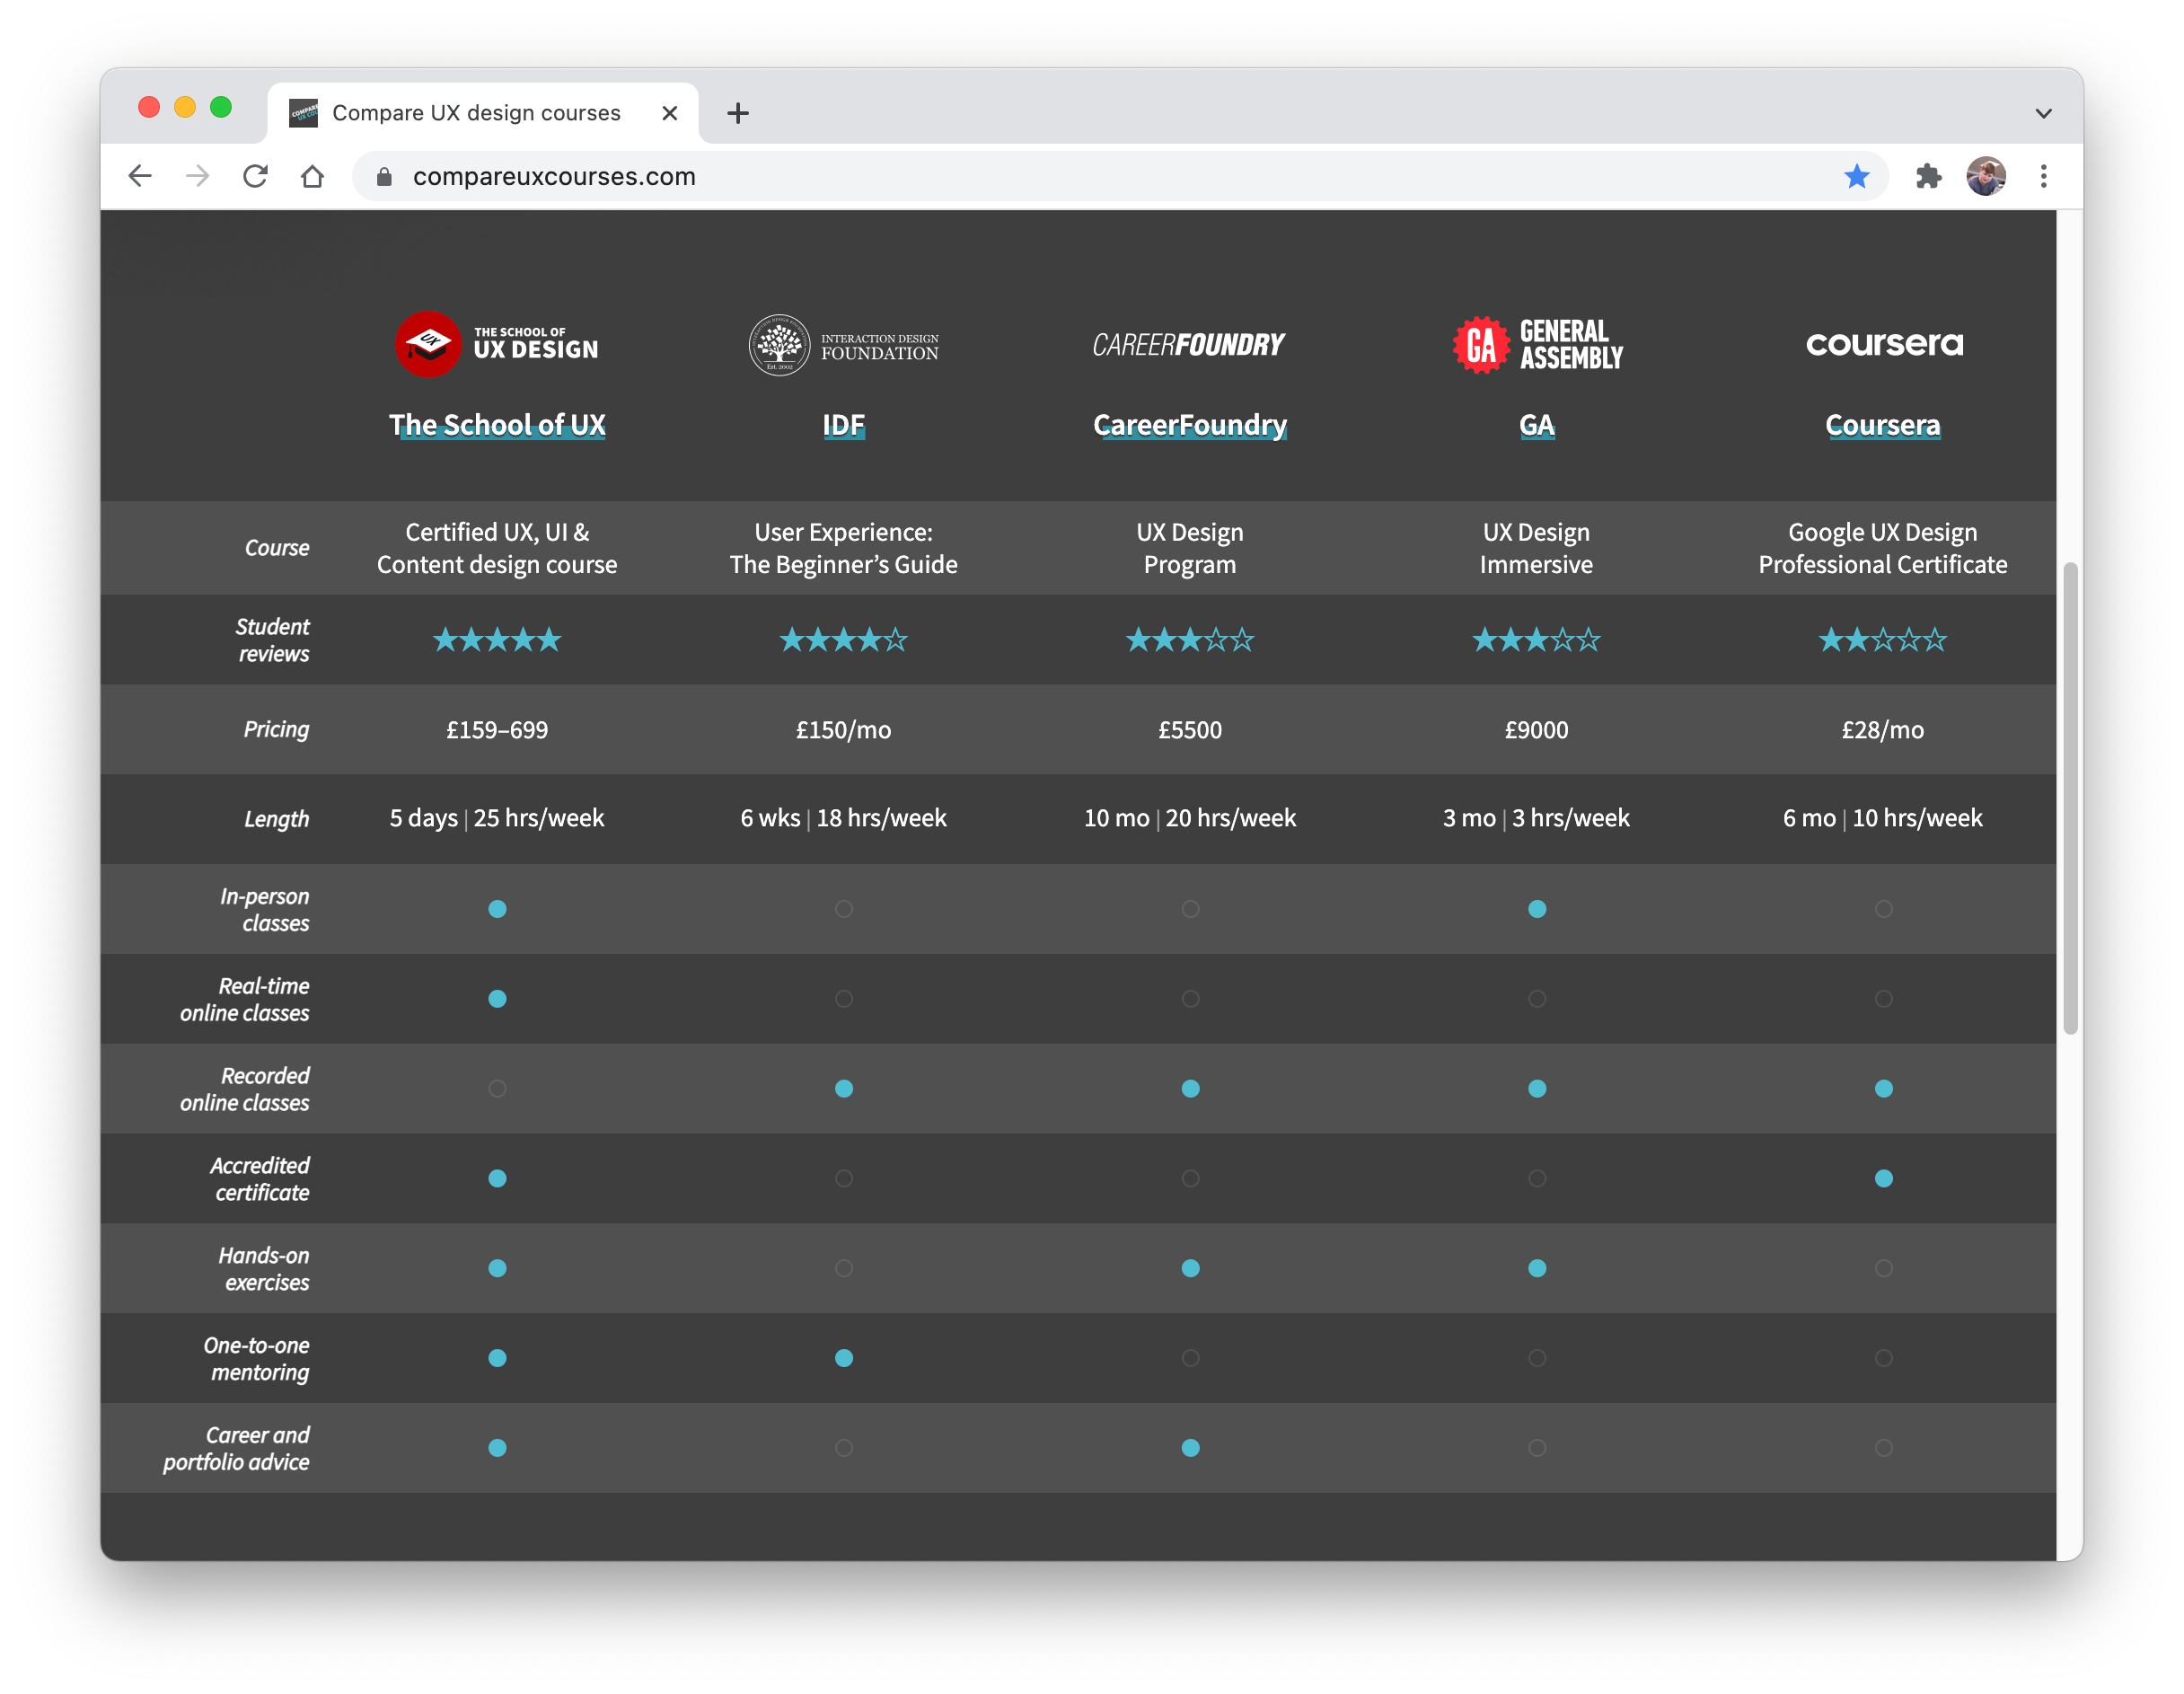Open the Coursera heading link
The image size is (2184, 1694).
pyautogui.click(x=1882, y=425)
